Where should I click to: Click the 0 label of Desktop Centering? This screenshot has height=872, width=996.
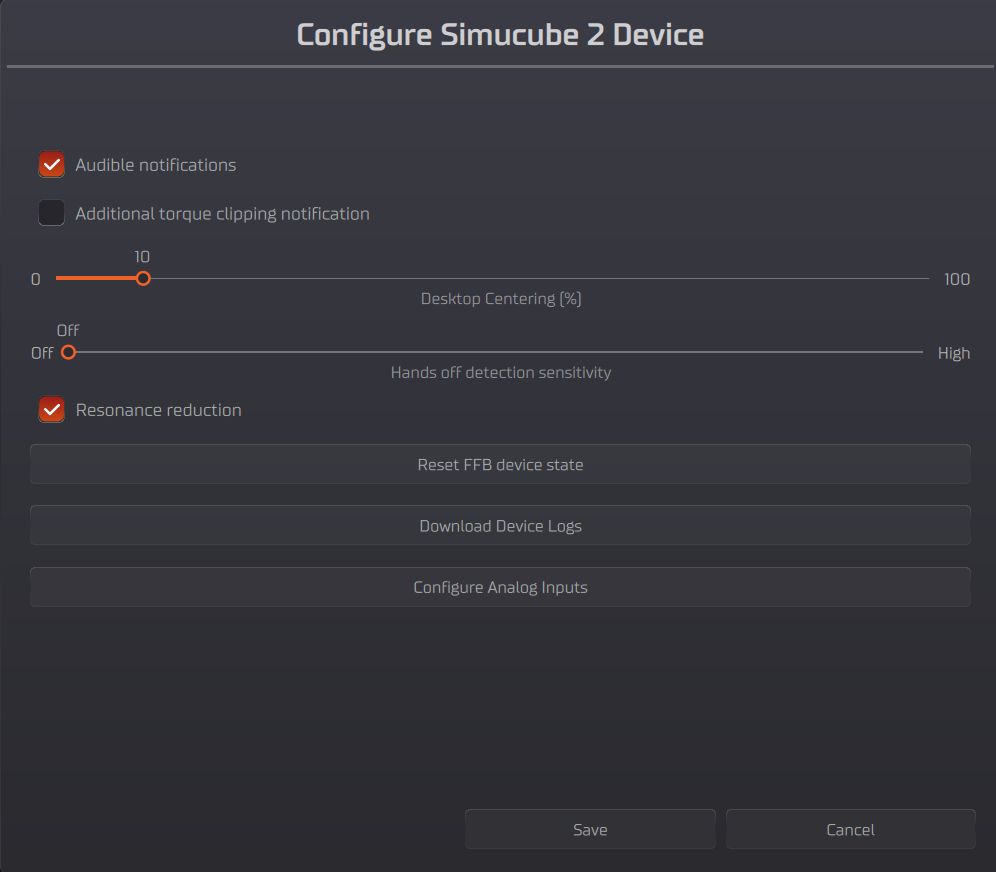tap(36, 279)
